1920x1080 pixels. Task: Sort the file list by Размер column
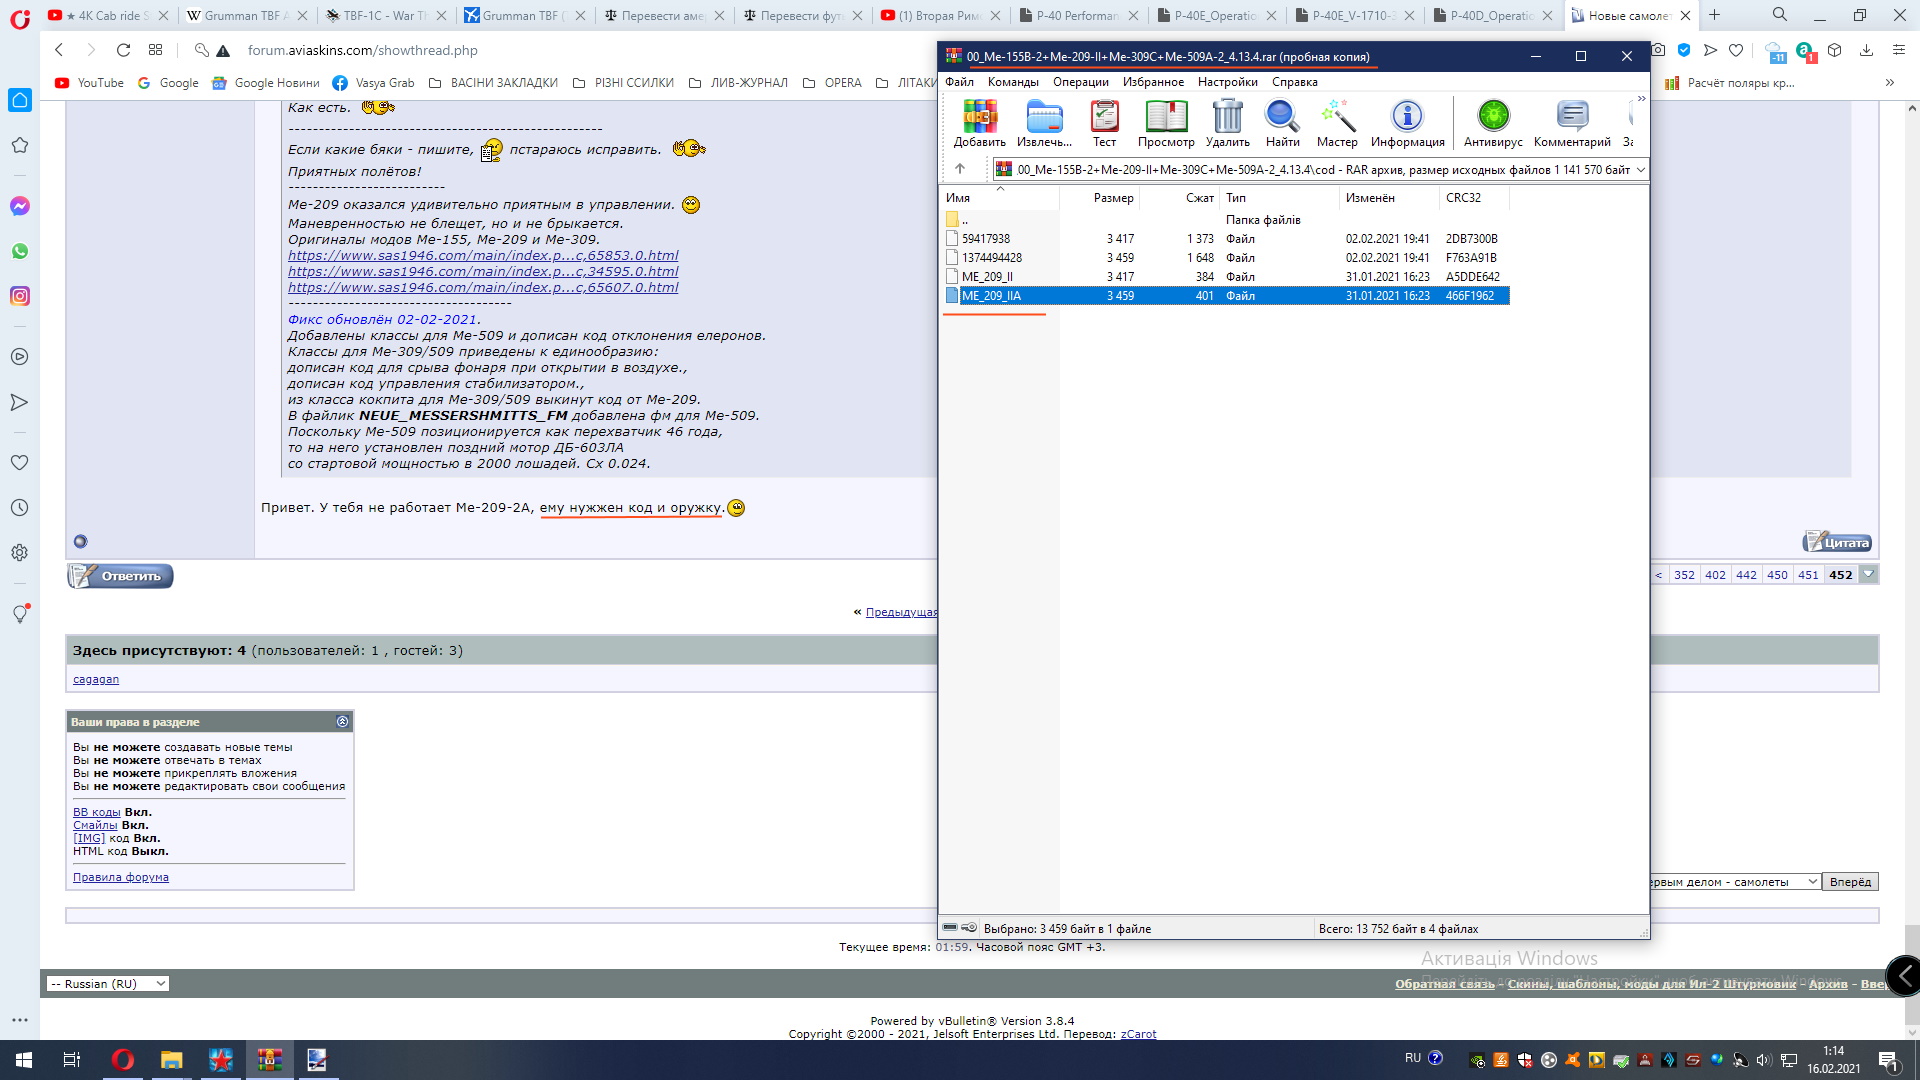coord(1113,198)
